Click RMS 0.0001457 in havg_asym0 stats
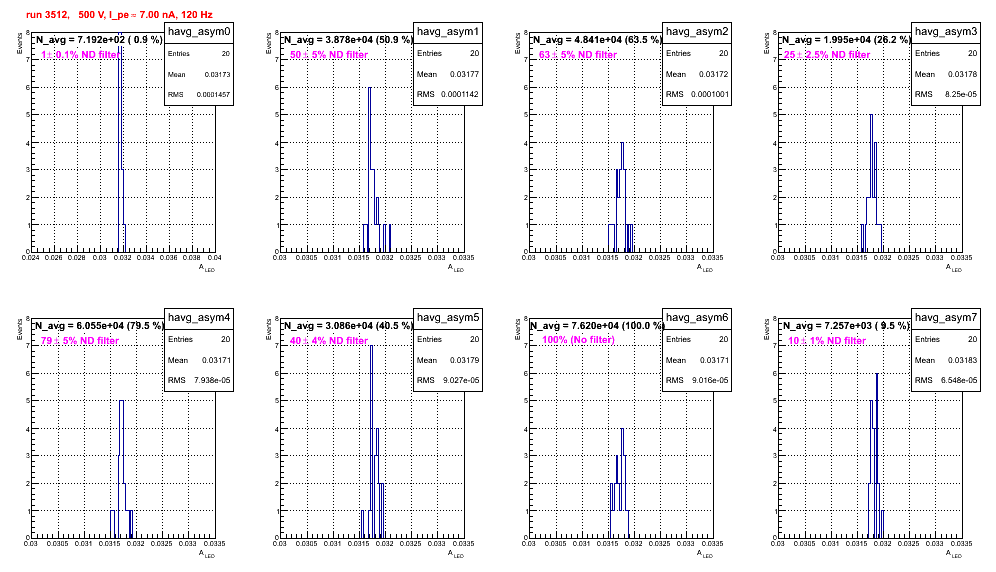This screenshot has height=572, width=996. (x=199, y=95)
